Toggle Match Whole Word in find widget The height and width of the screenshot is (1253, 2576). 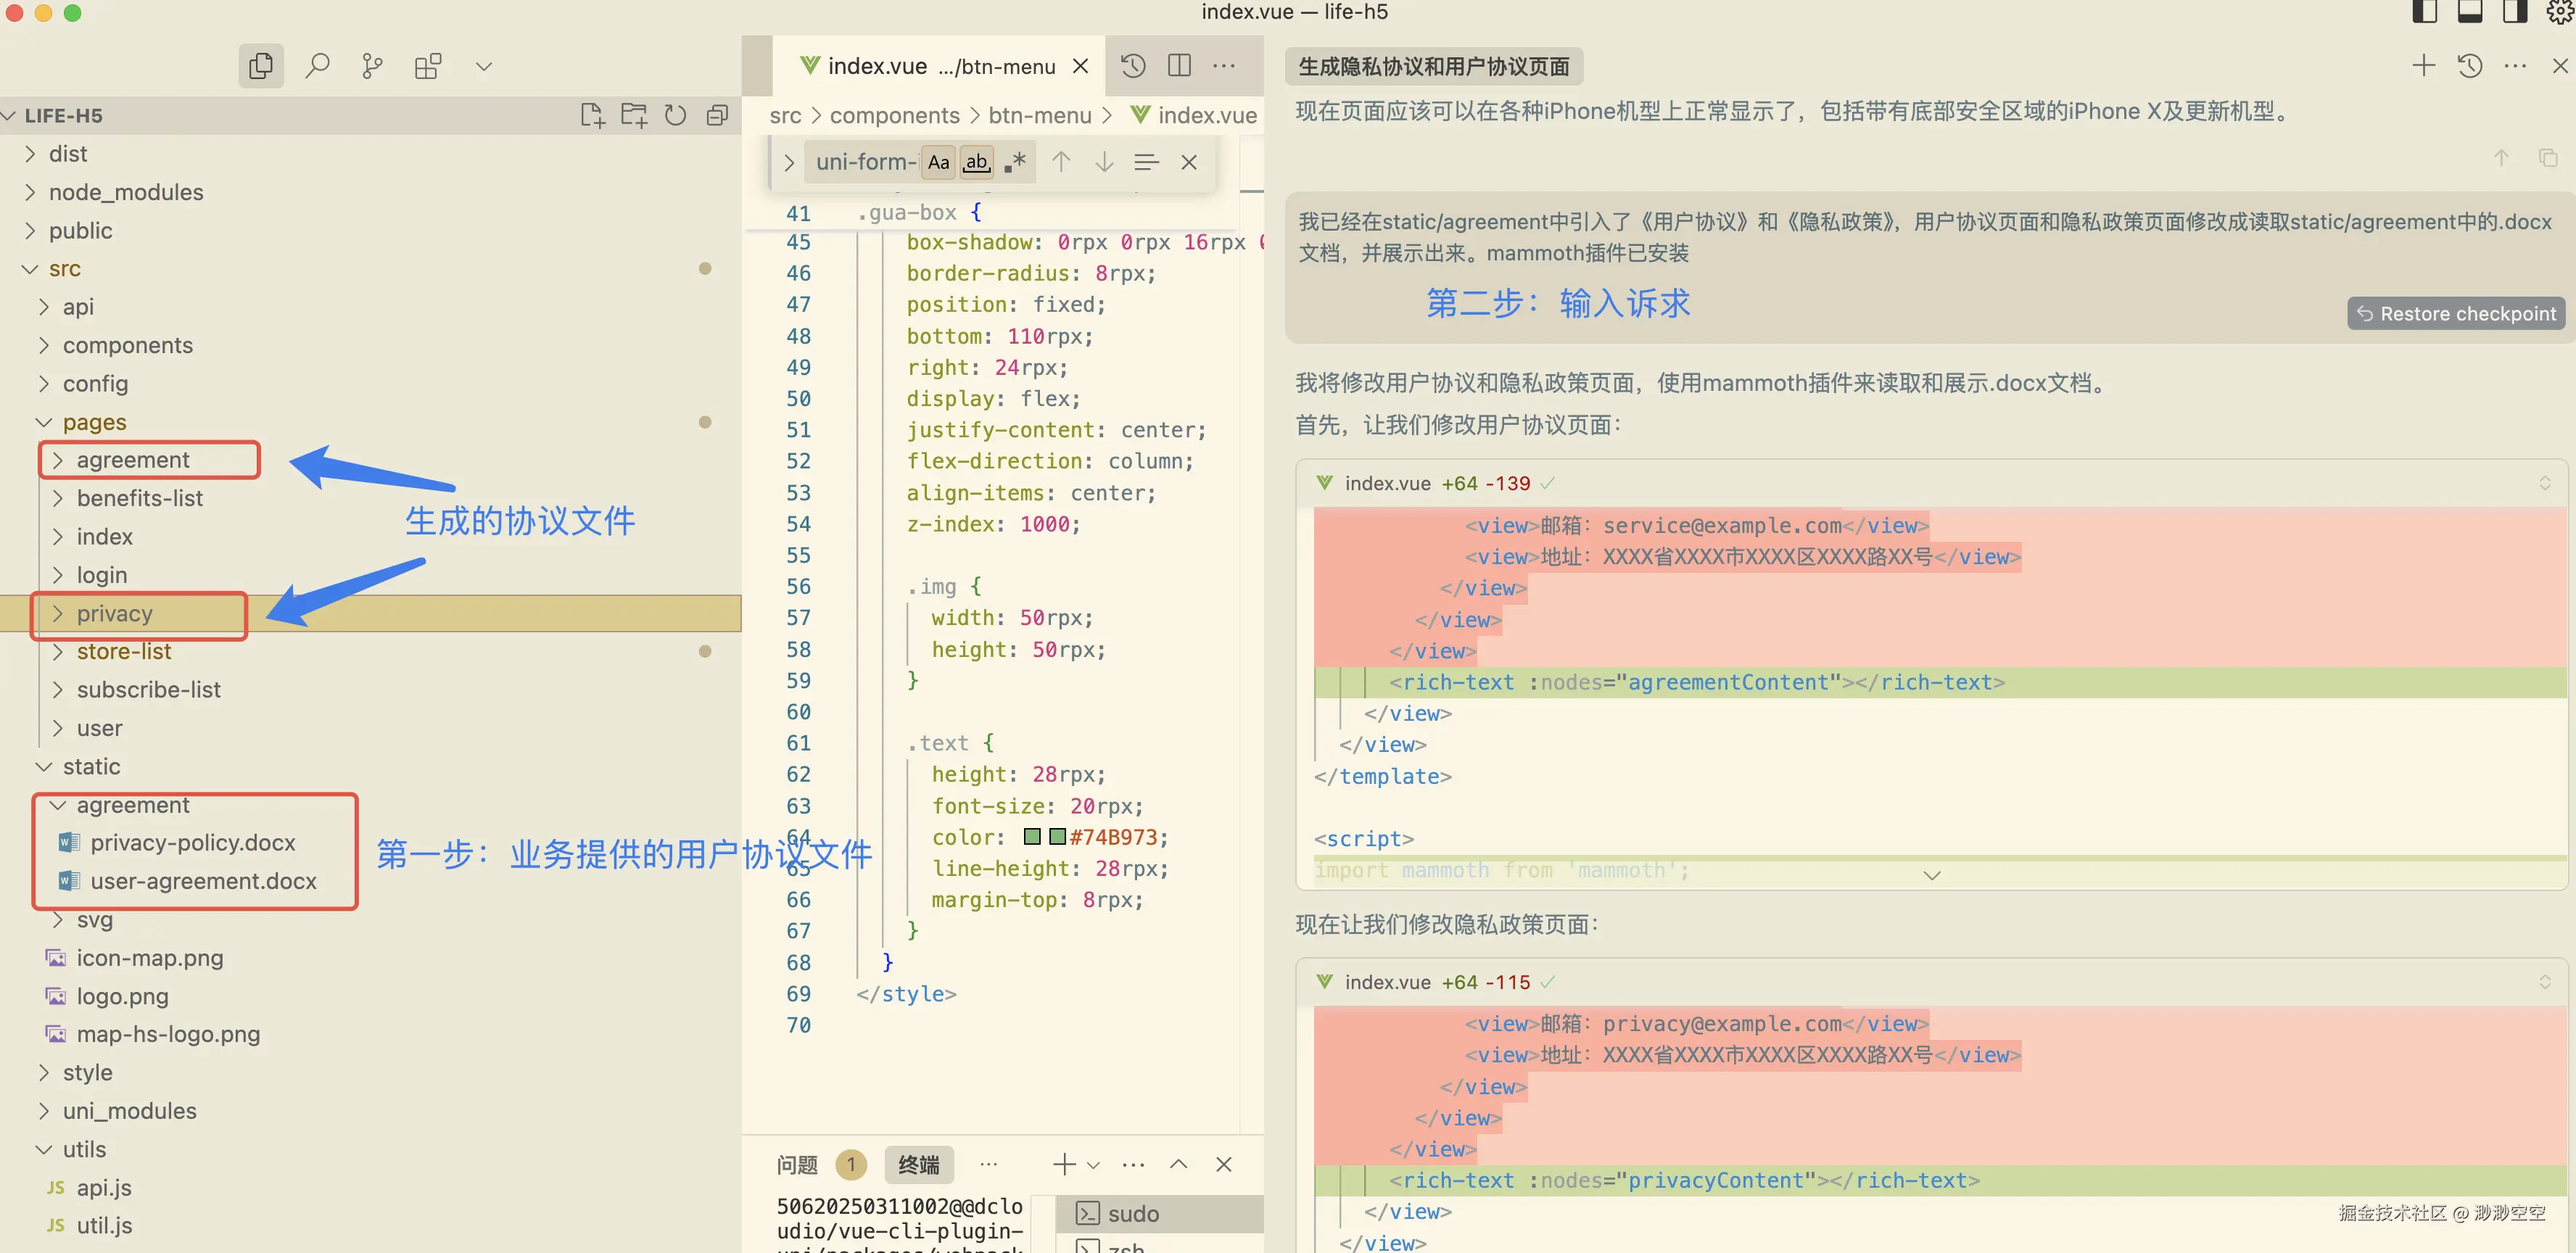(x=976, y=162)
